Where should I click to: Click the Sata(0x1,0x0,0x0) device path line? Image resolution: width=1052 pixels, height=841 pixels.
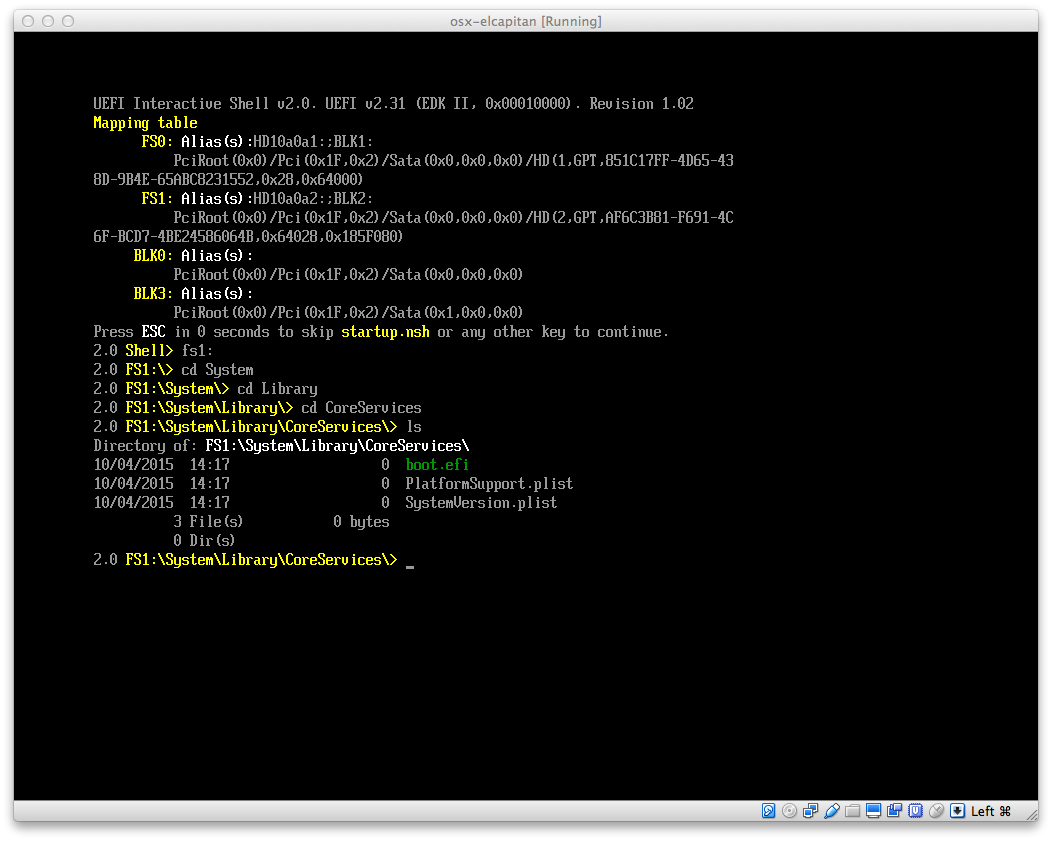(x=348, y=313)
